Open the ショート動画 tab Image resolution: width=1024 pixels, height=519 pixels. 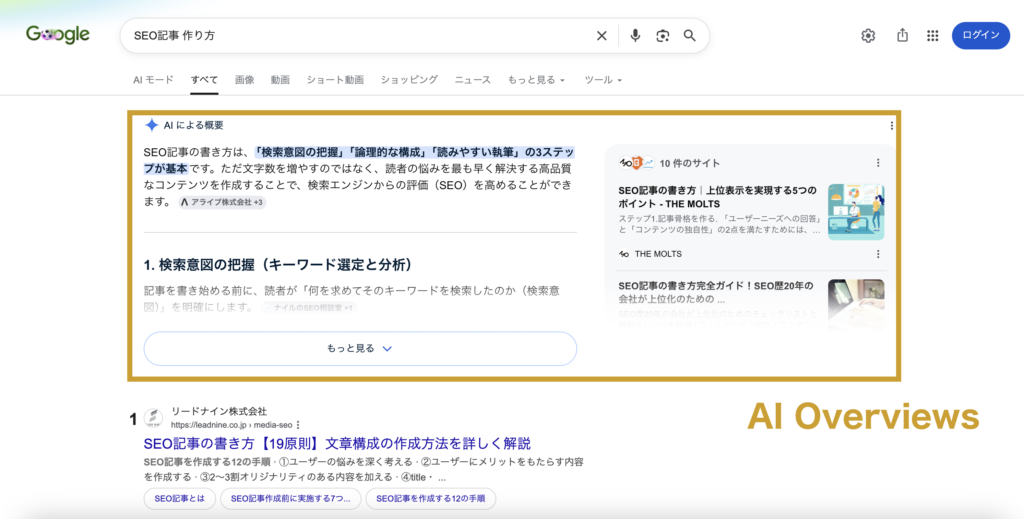tap(335, 80)
